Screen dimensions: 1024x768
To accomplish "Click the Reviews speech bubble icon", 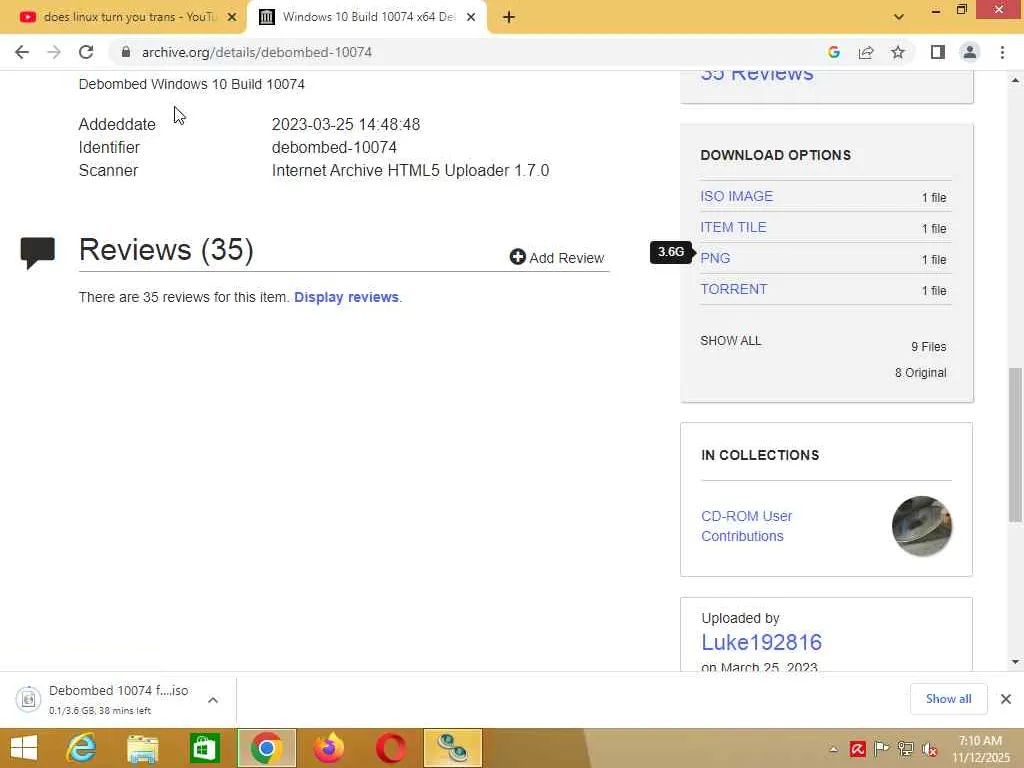I will click(x=37, y=253).
